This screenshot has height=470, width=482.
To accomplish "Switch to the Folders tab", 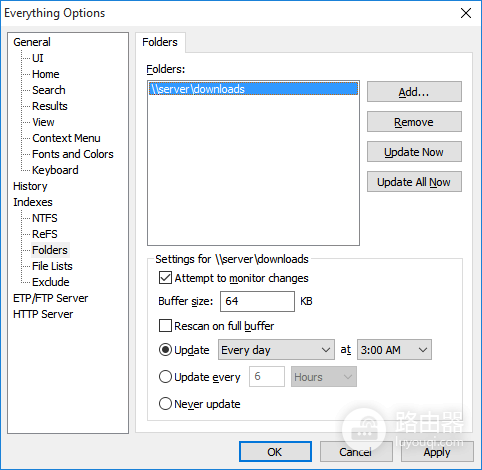I will 160,42.
